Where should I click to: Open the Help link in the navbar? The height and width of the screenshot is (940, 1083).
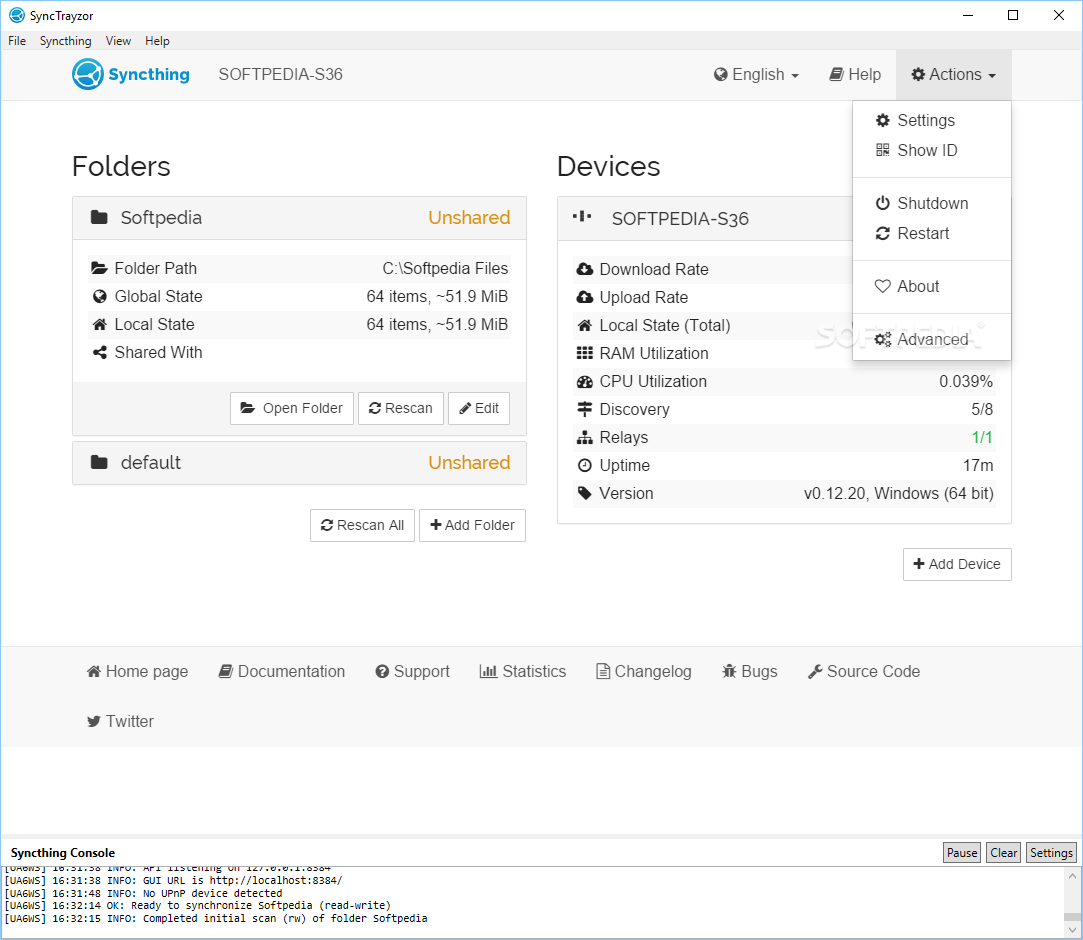pyautogui.click(x=855, y=75)
